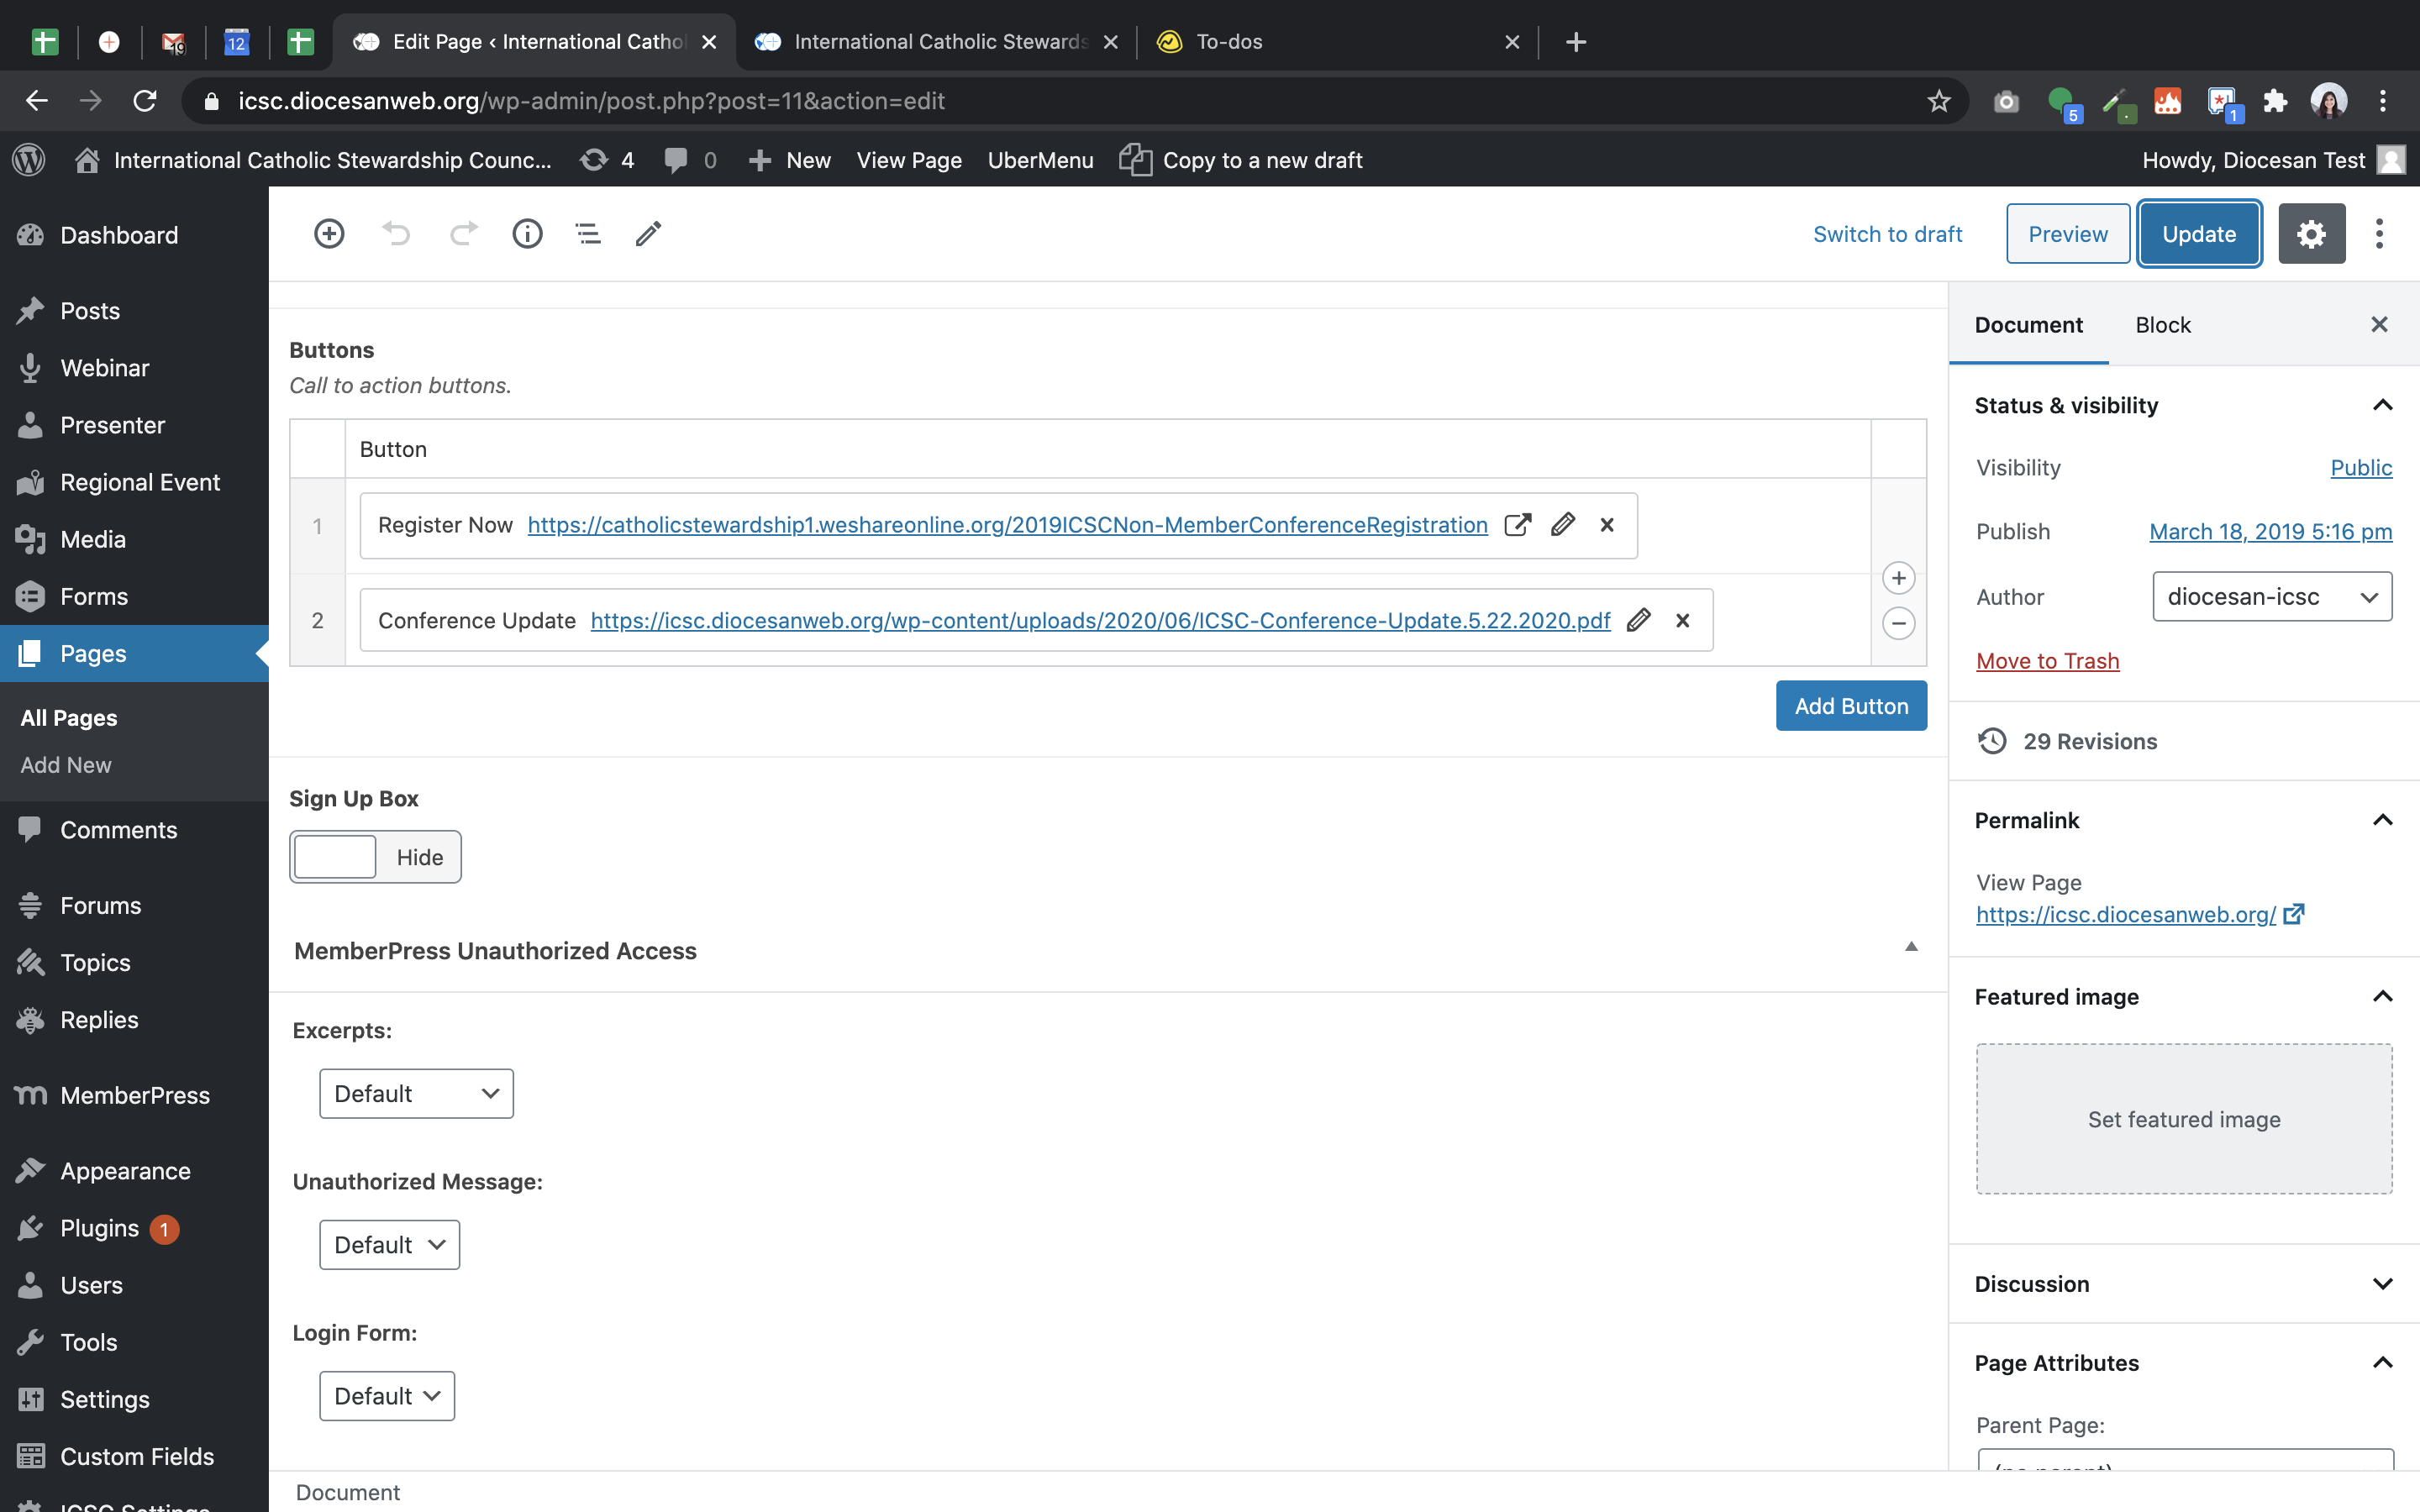Click the Tools pencil icon in toolbar
This screenshot has height=1512, width=2420.
(x=648, y=234)
